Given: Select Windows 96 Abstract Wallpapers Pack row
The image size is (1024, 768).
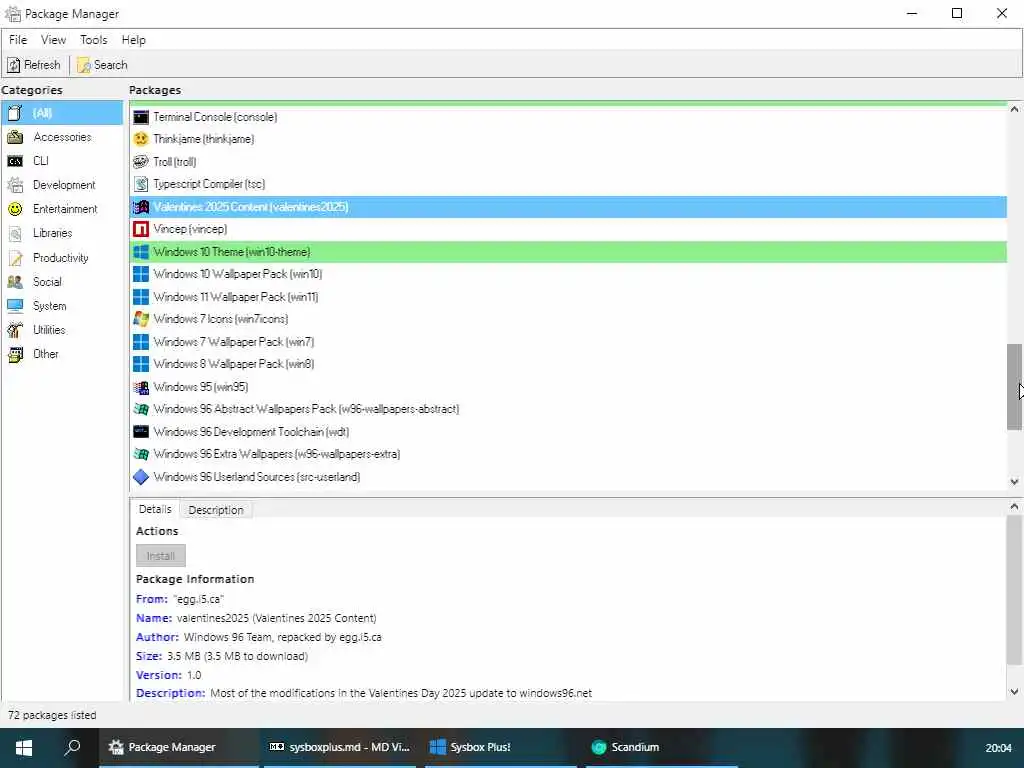Looking at the screenshot, I should pos(568,409).
